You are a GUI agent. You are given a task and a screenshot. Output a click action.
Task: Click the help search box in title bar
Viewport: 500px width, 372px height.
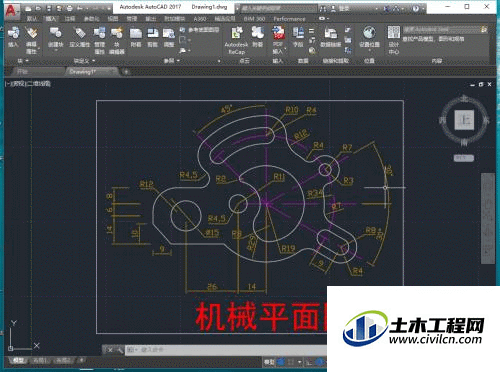(x=279, y=8)
